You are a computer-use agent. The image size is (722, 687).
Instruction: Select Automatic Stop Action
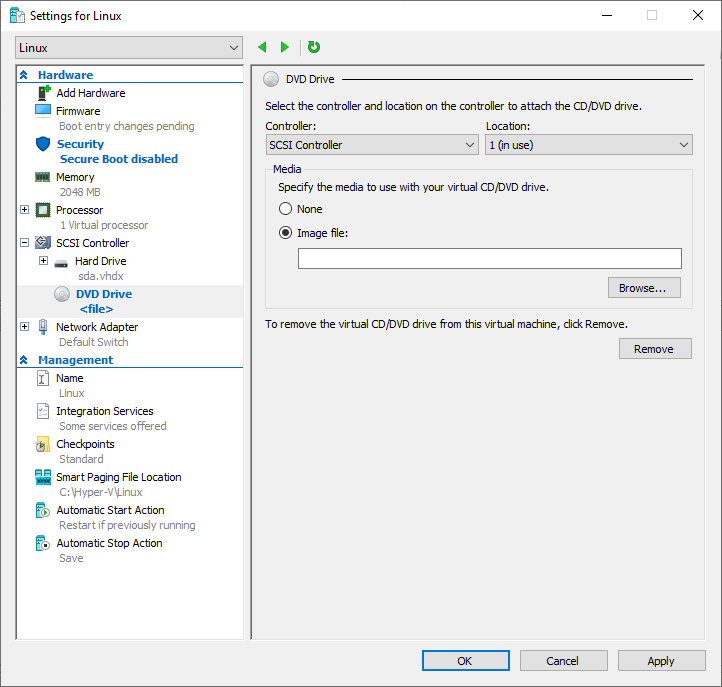[109, 543]
